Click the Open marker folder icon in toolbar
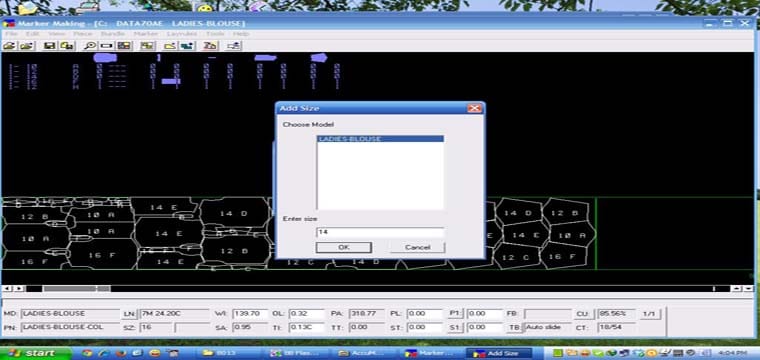Viewport: 760px width, 360px height. [x=10, y=46]
